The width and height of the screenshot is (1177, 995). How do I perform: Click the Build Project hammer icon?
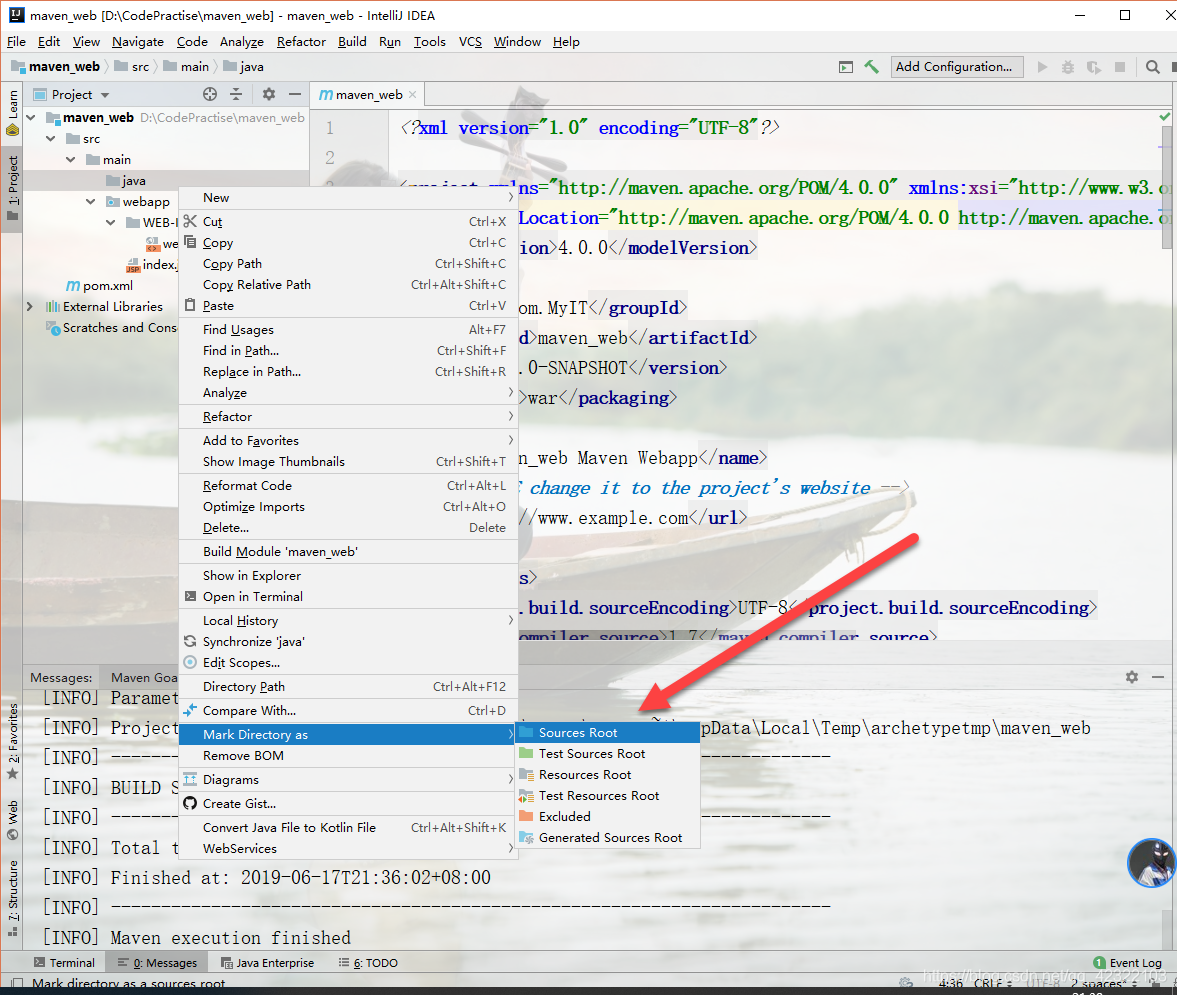pos(871,67)
